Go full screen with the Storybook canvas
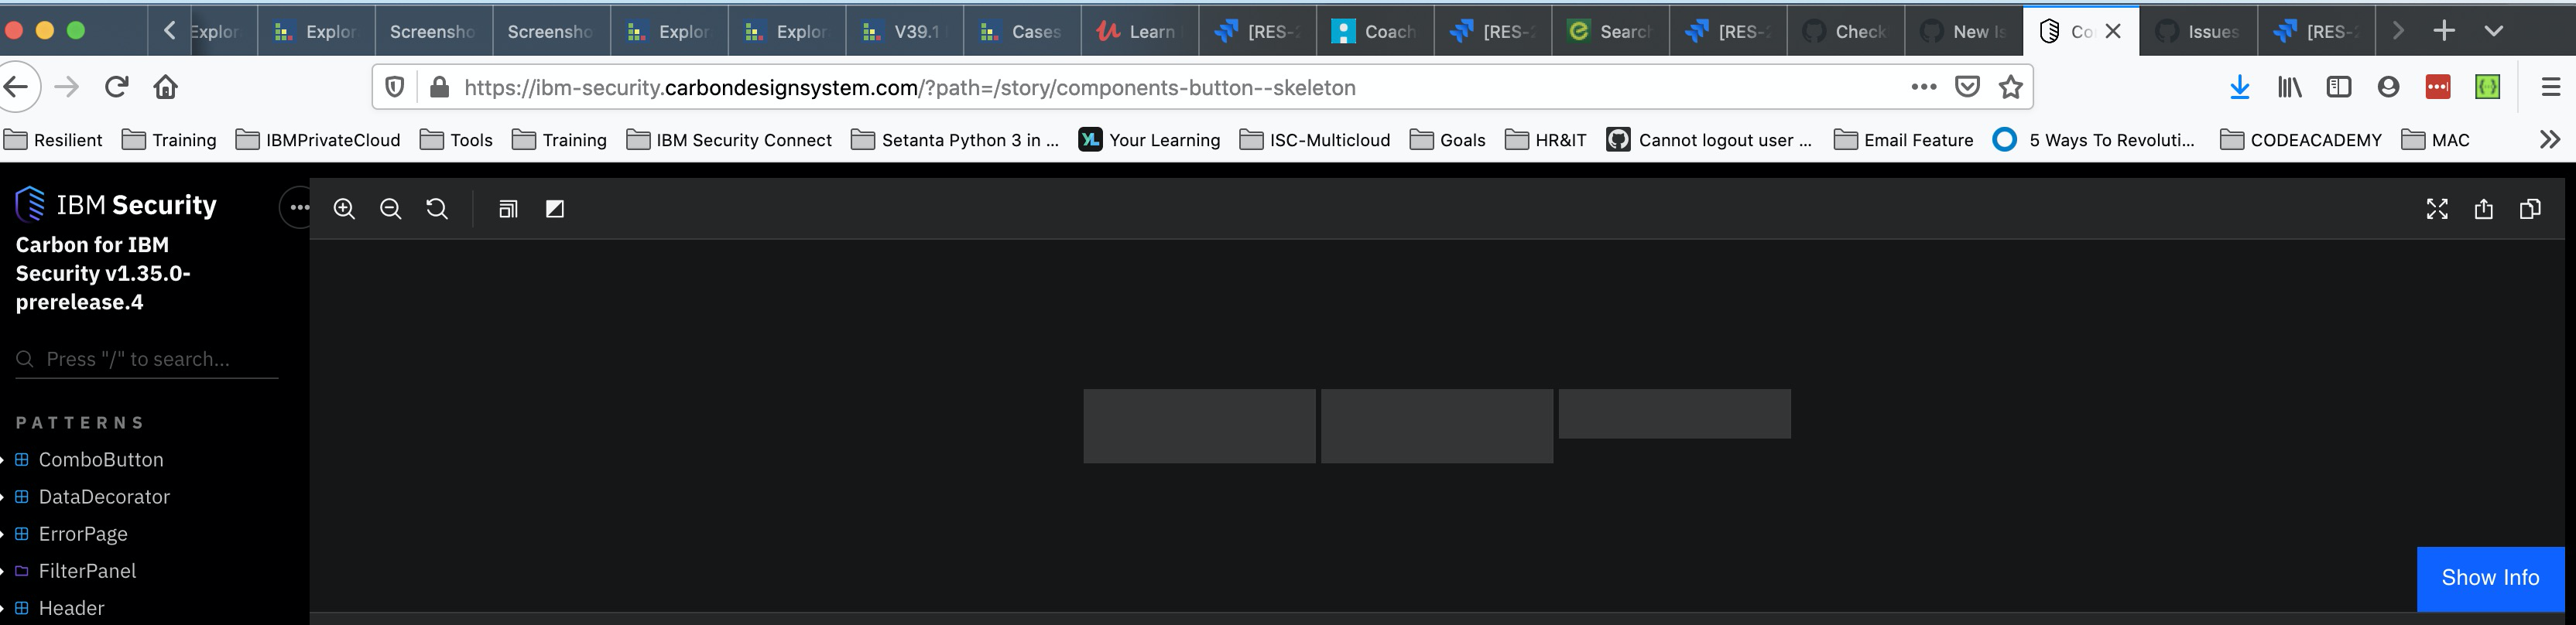 [2437, 209]
